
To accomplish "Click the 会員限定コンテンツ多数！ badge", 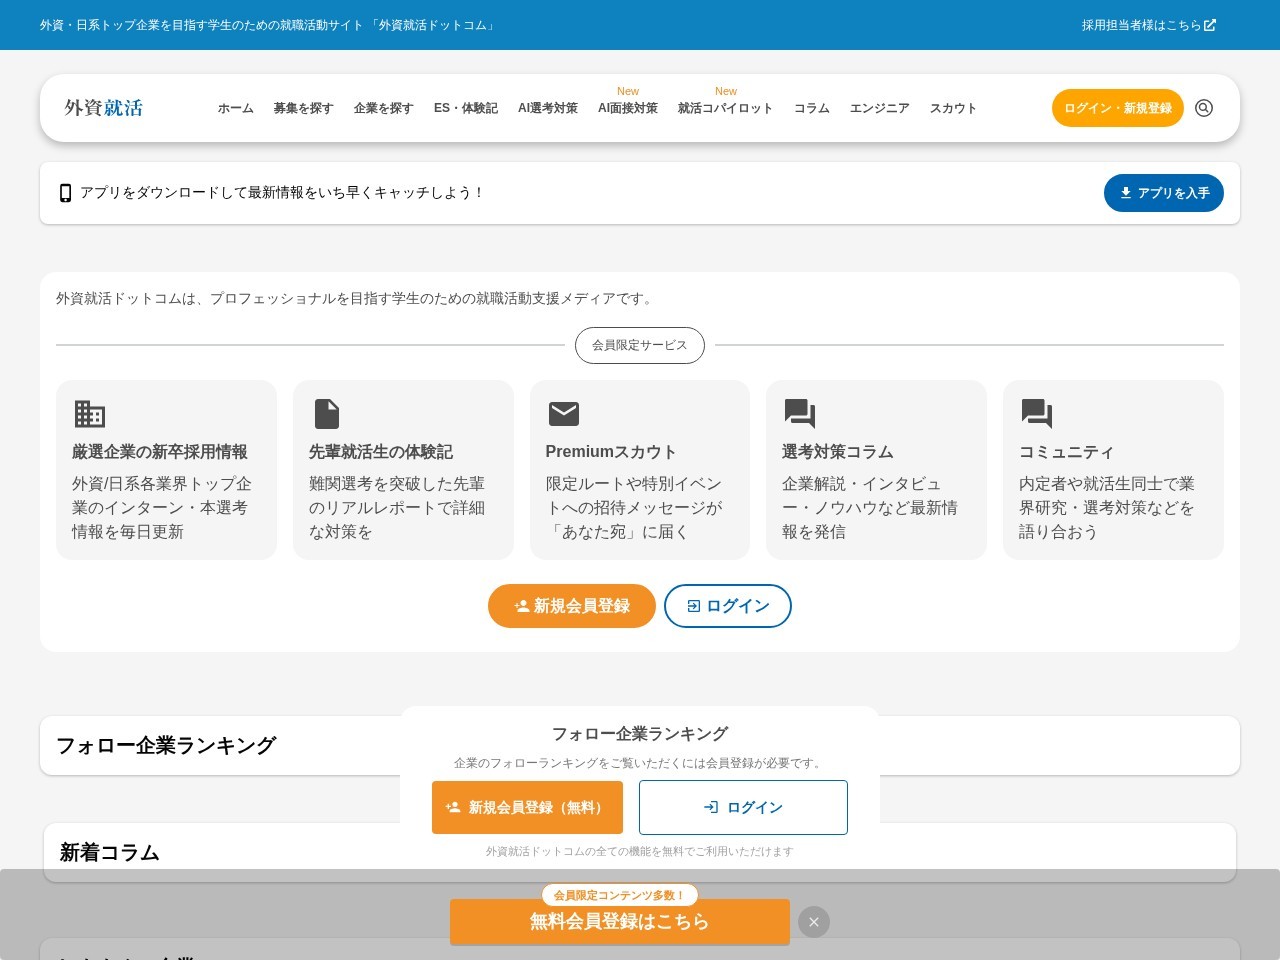I will click(x=620, y=895).
